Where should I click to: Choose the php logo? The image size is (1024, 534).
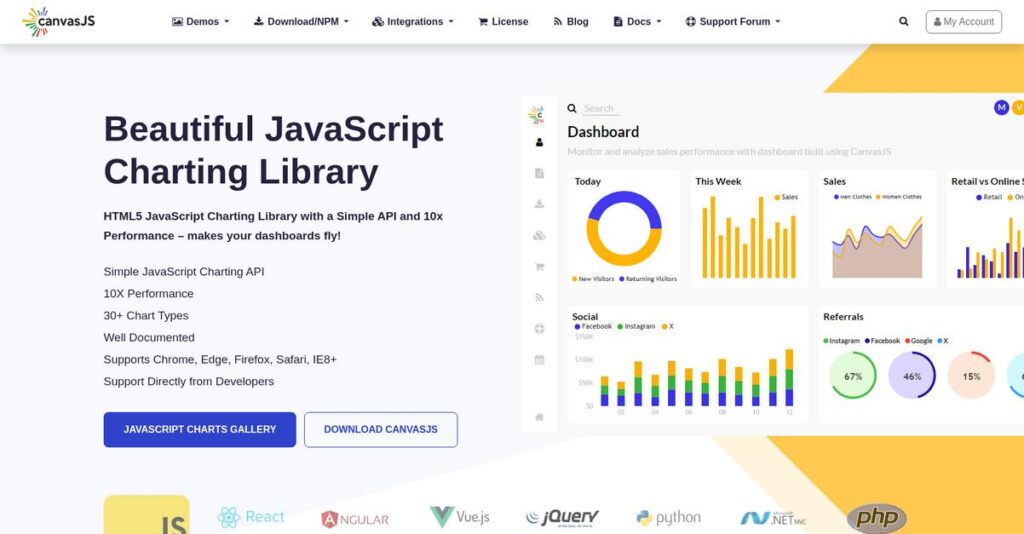point(876,518)
